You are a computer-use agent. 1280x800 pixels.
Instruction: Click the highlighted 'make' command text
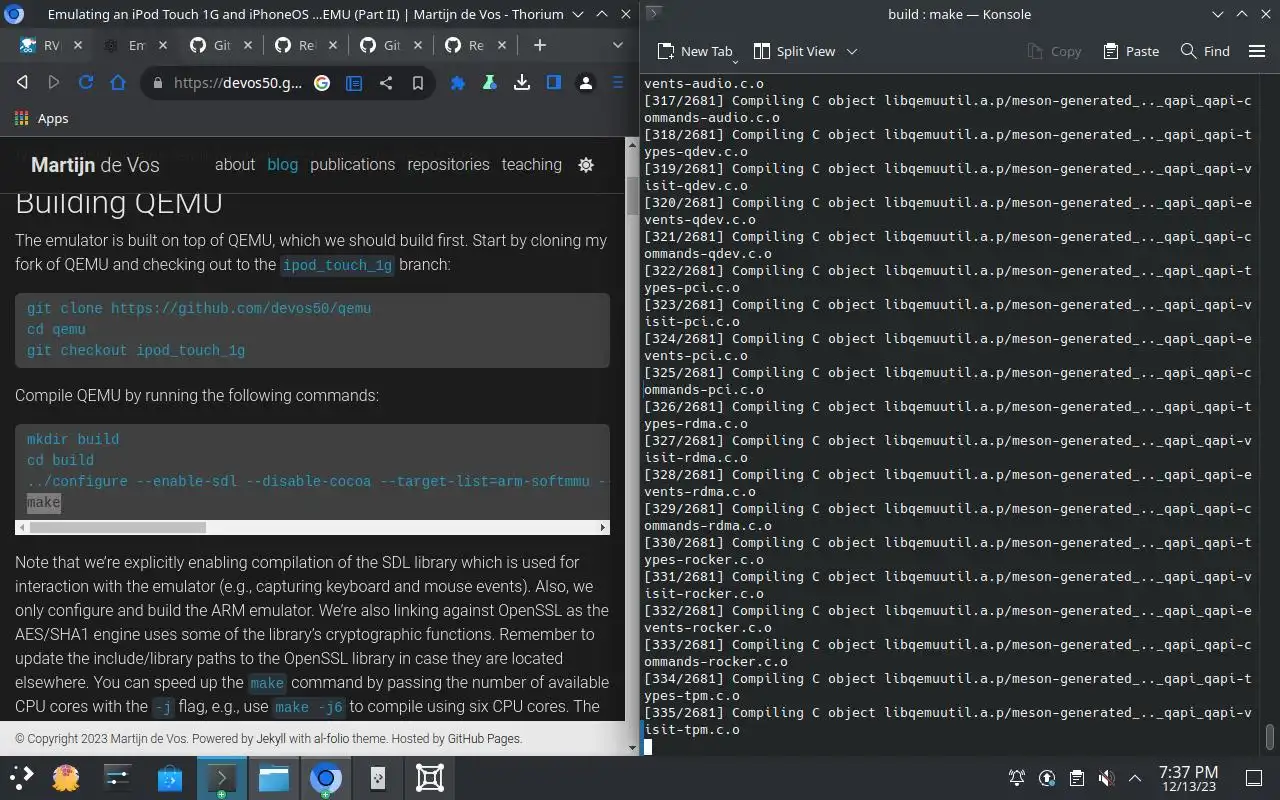tap(44, 503)
